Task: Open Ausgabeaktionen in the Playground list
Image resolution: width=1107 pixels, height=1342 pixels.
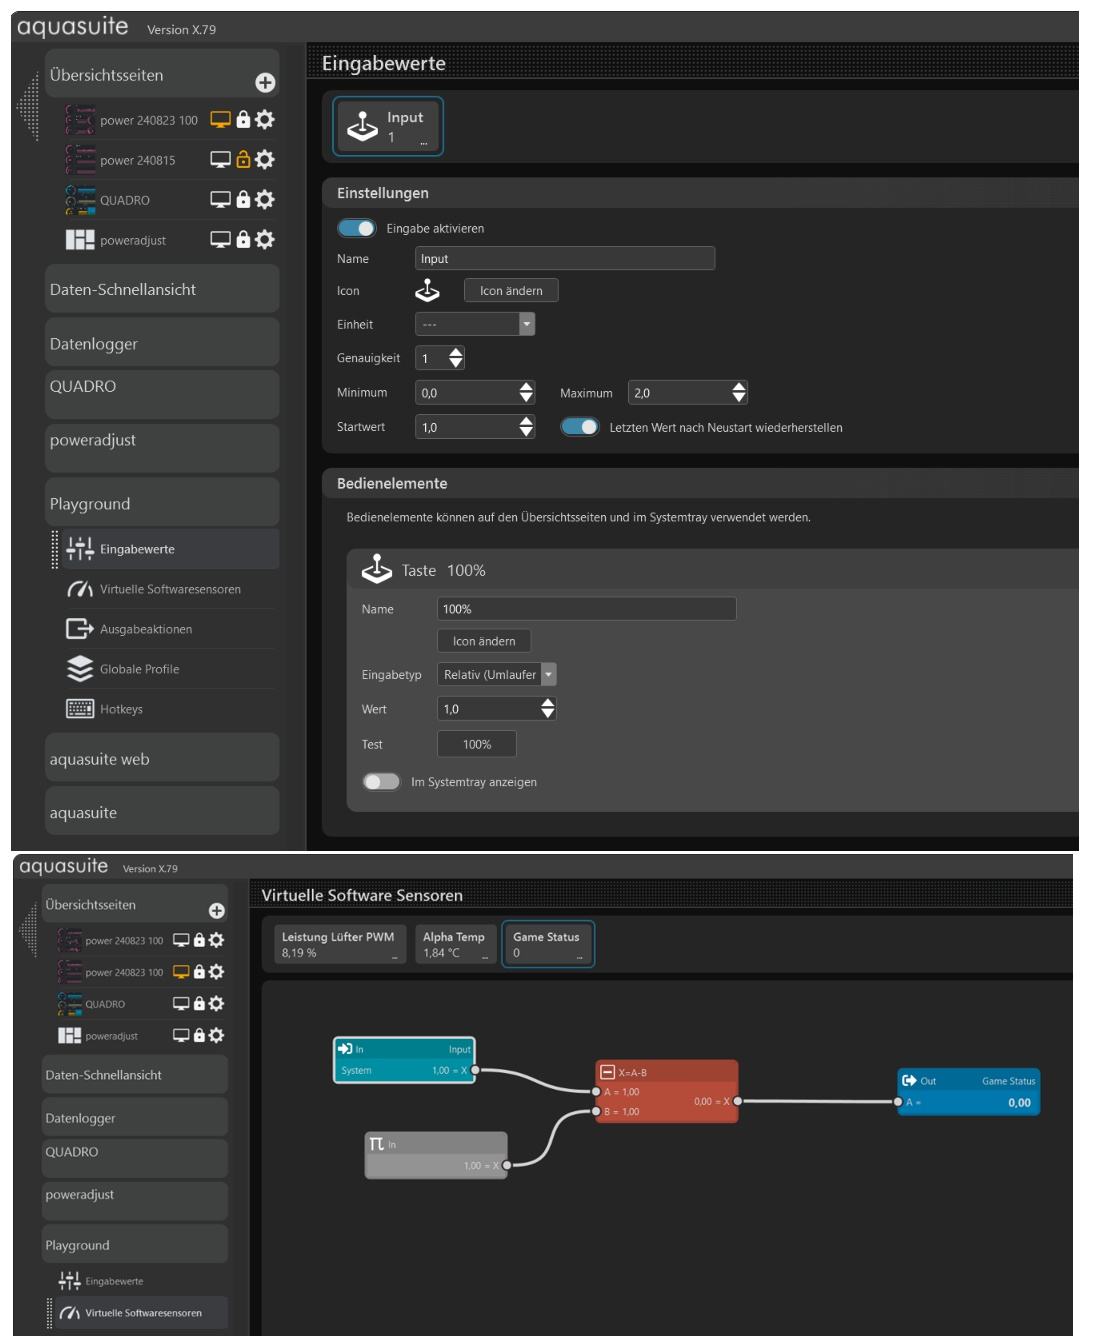Action: click(168, 629)
